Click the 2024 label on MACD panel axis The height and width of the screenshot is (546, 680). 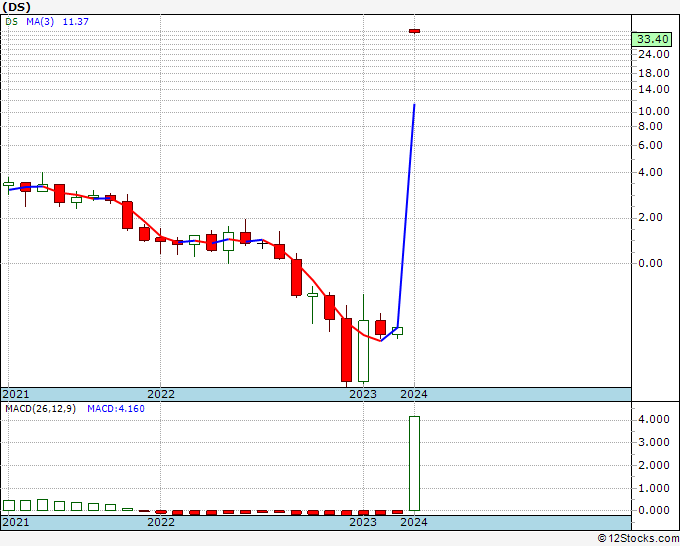pos(414,522)
